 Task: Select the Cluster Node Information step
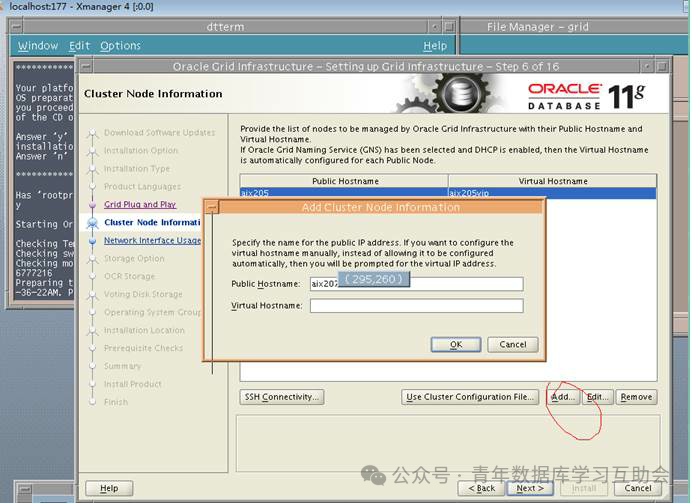click(x=152, y=222)
